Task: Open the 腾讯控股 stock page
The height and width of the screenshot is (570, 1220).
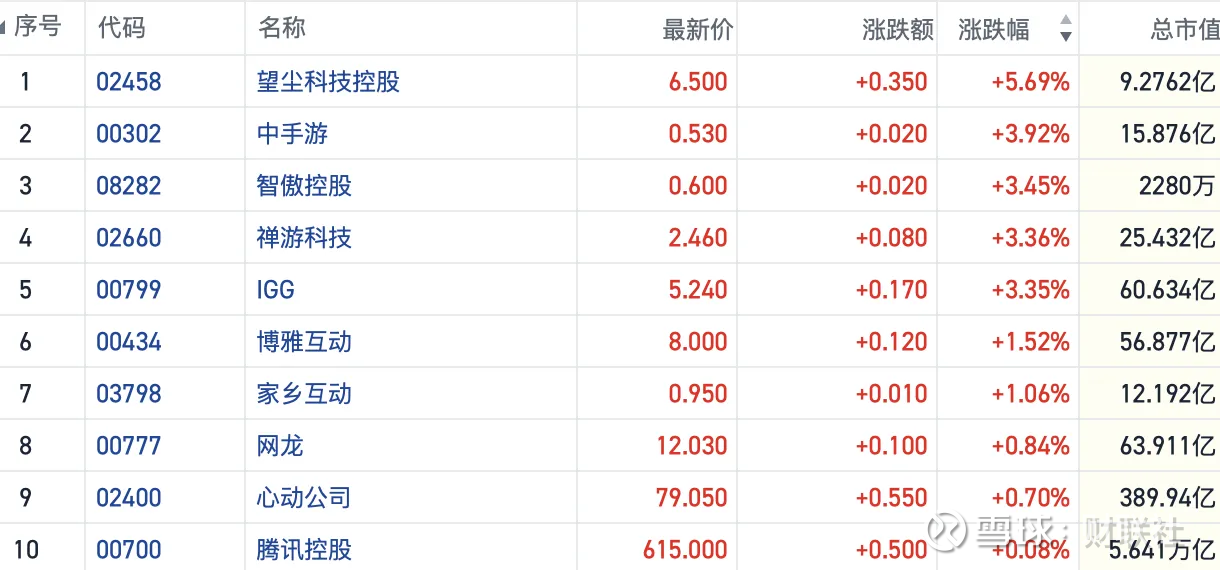Action: point(304,549)
